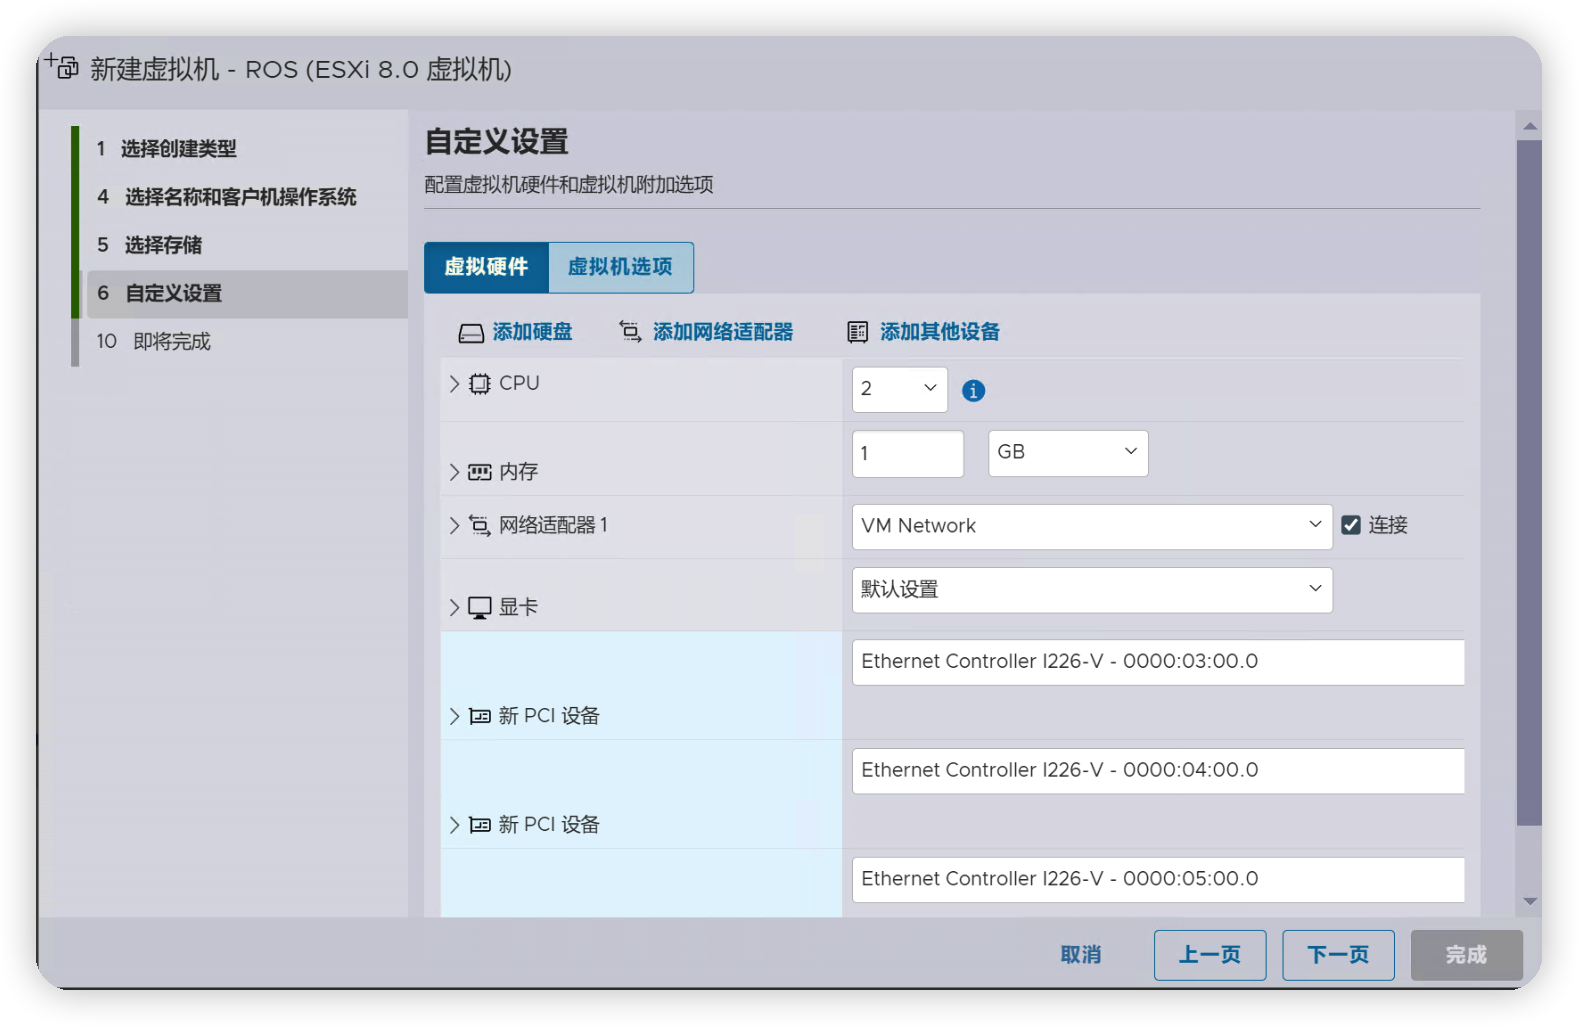Click the memory size input field
Viewport: 1578px width, 1026px height.
(x=908, y=454)
